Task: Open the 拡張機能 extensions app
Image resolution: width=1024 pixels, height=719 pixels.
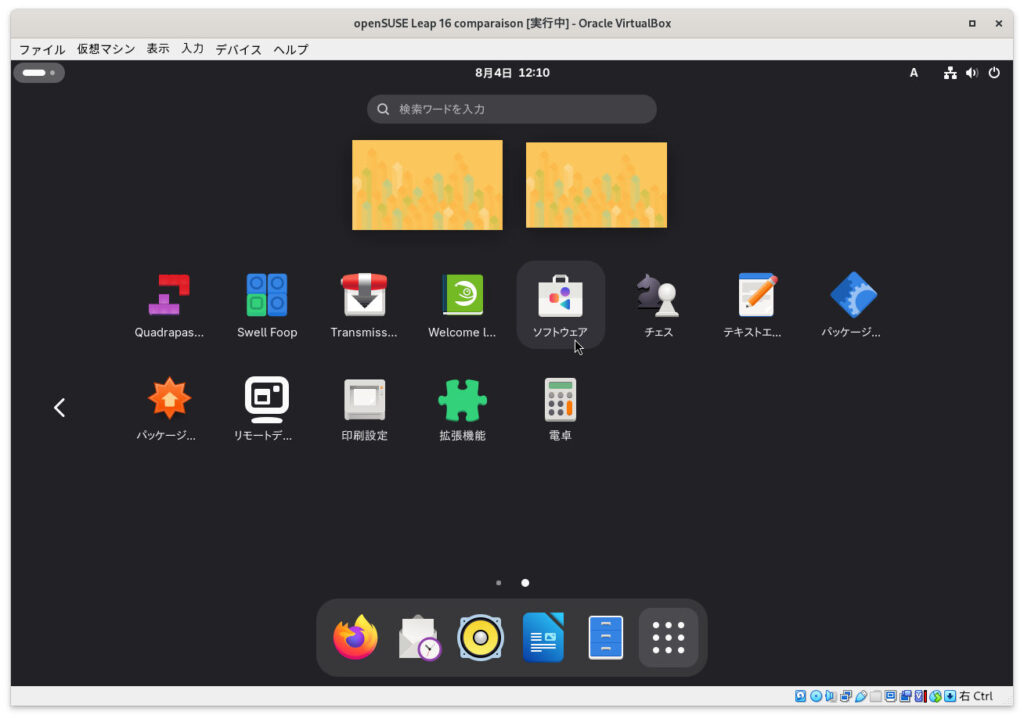Action: pos(462,409)
